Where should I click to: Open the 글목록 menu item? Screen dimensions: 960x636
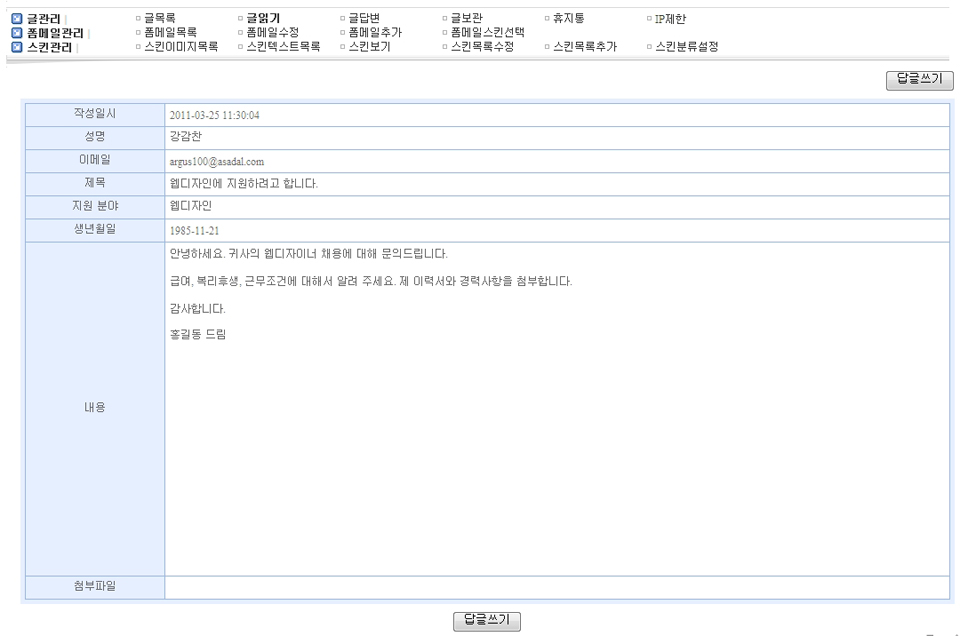[160, 19]
